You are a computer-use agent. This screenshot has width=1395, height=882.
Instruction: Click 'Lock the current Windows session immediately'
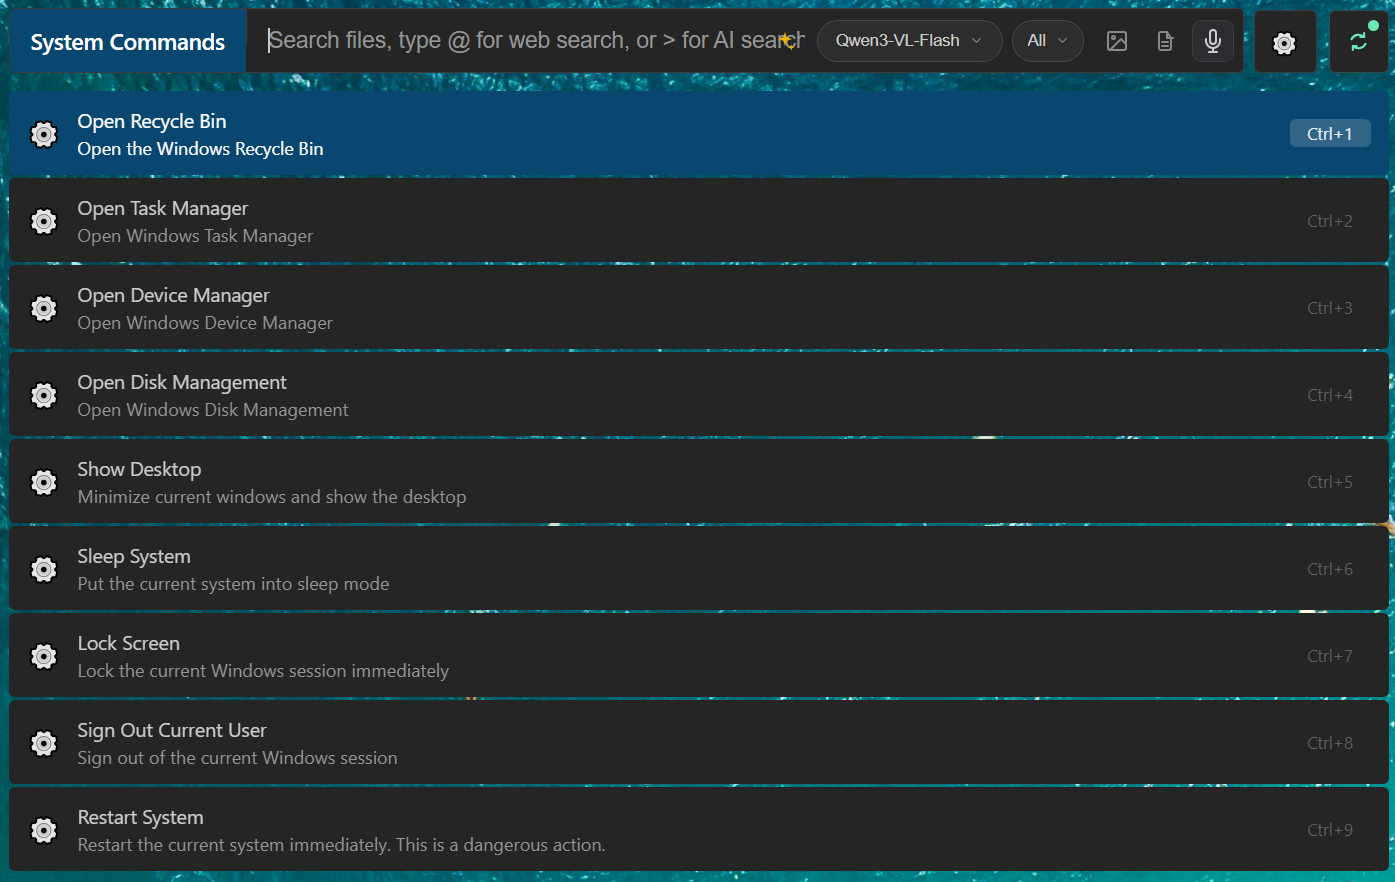pos(263,671)
